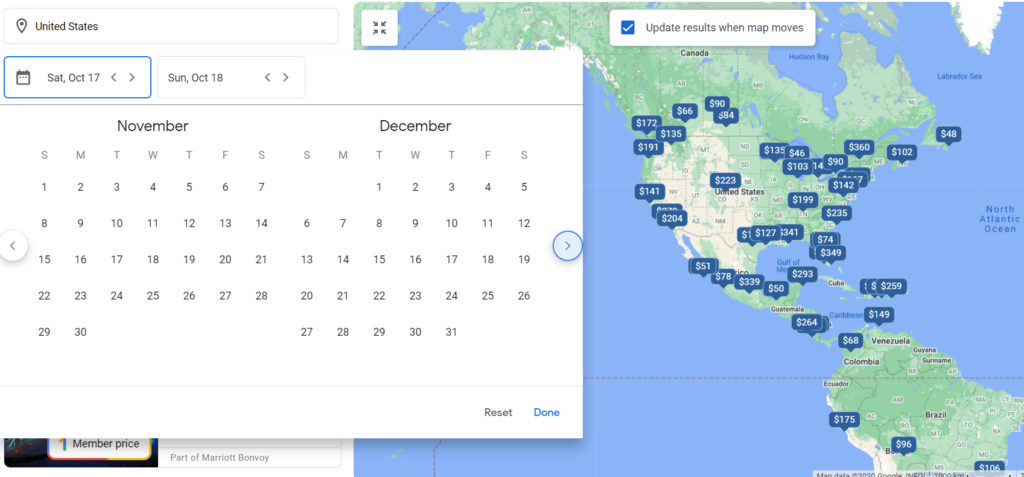Select the $259 price pin in the Caribbean

click(891, 286)
